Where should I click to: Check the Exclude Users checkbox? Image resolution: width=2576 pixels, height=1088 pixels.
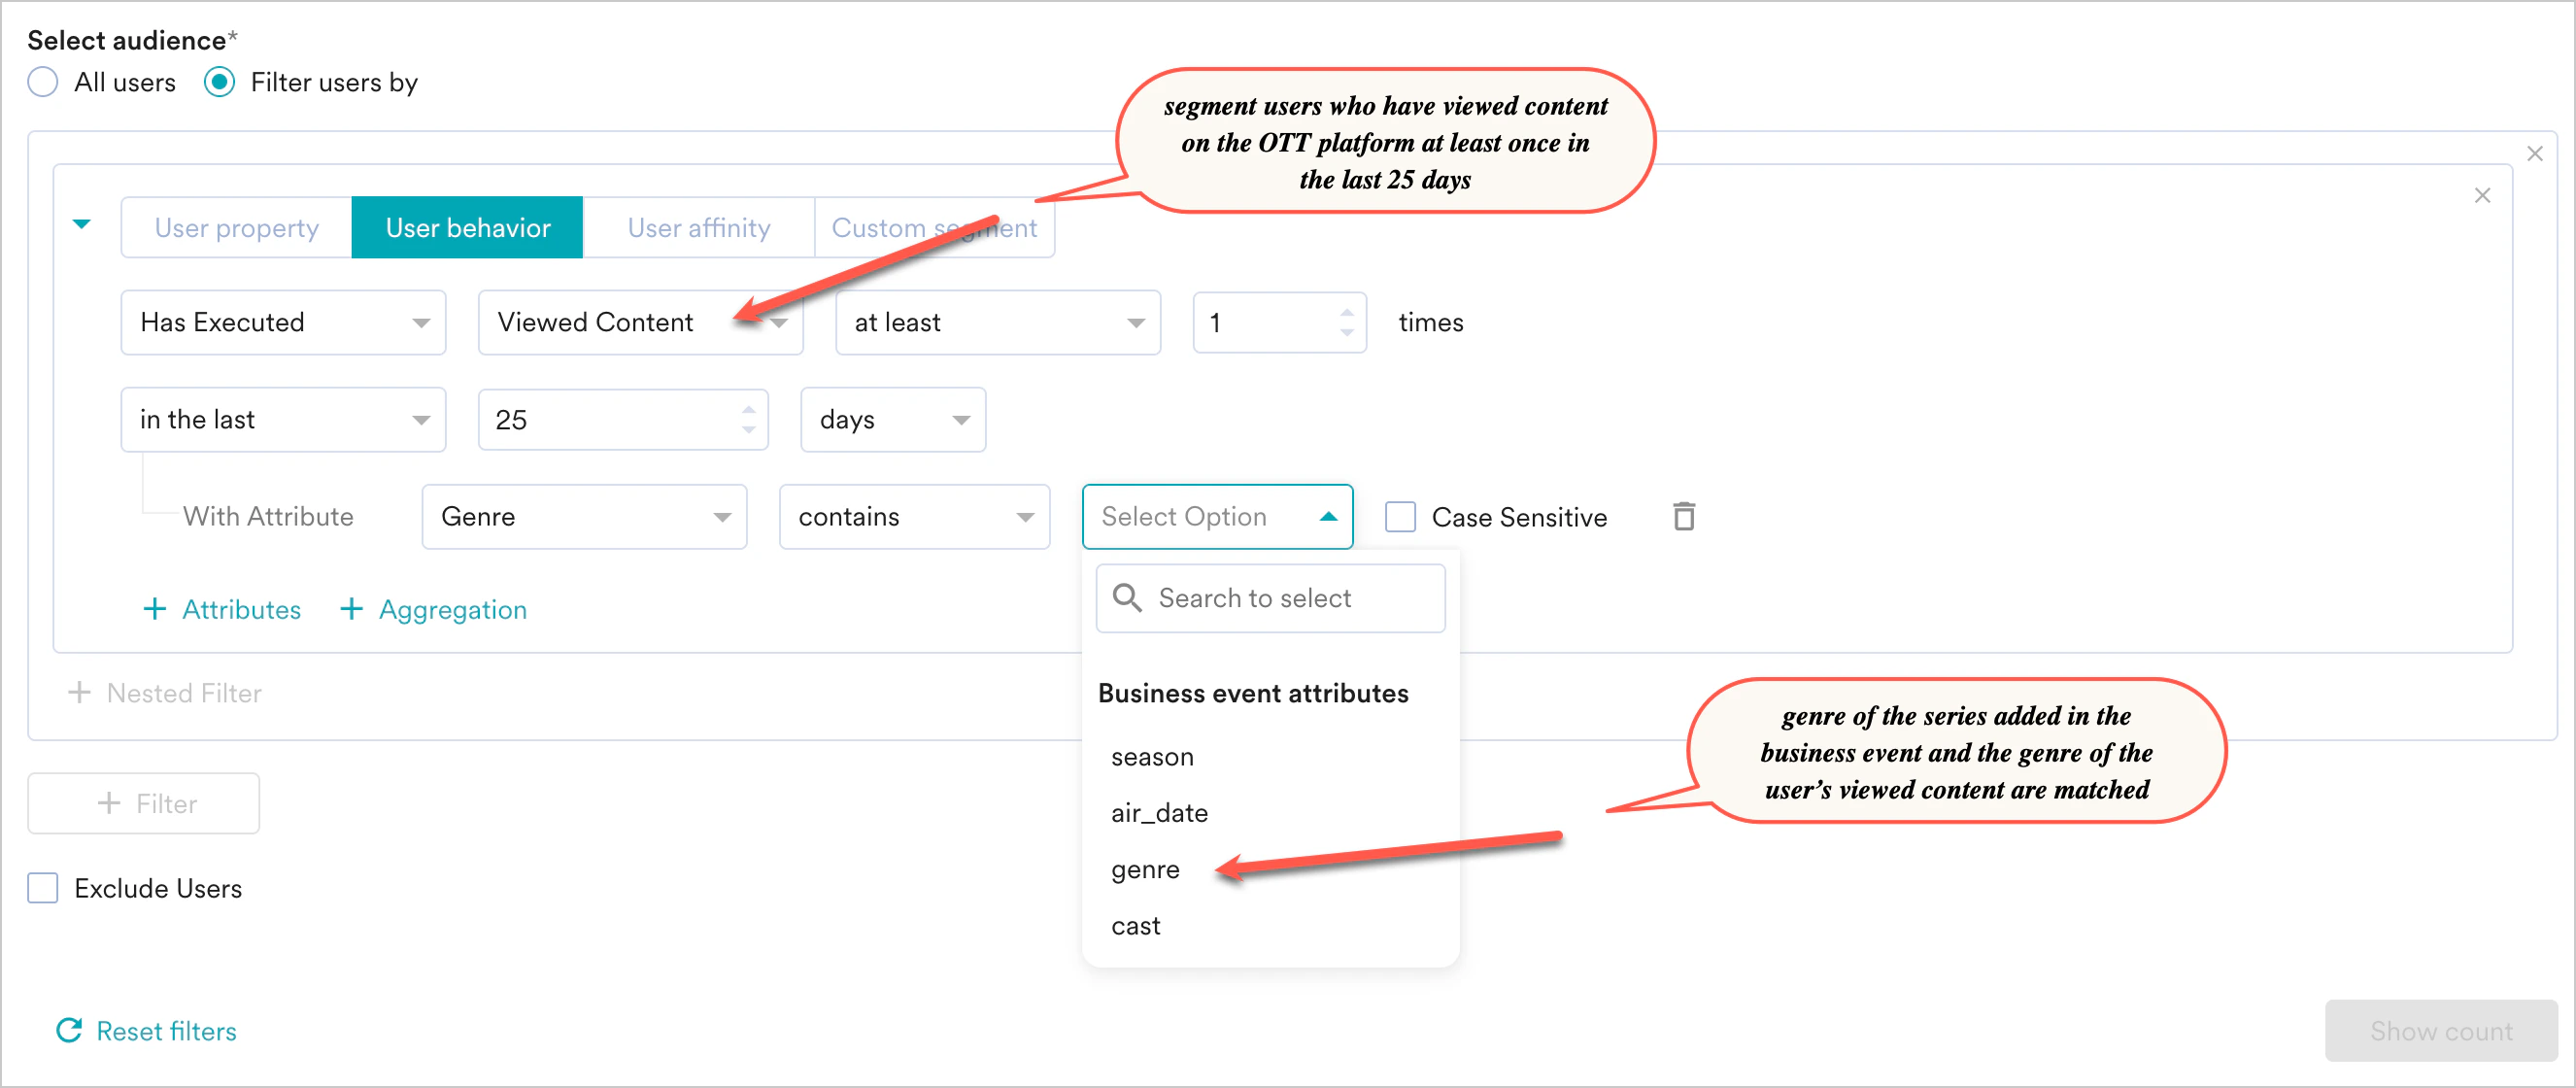pyautogui.click(x=43, y=888)
